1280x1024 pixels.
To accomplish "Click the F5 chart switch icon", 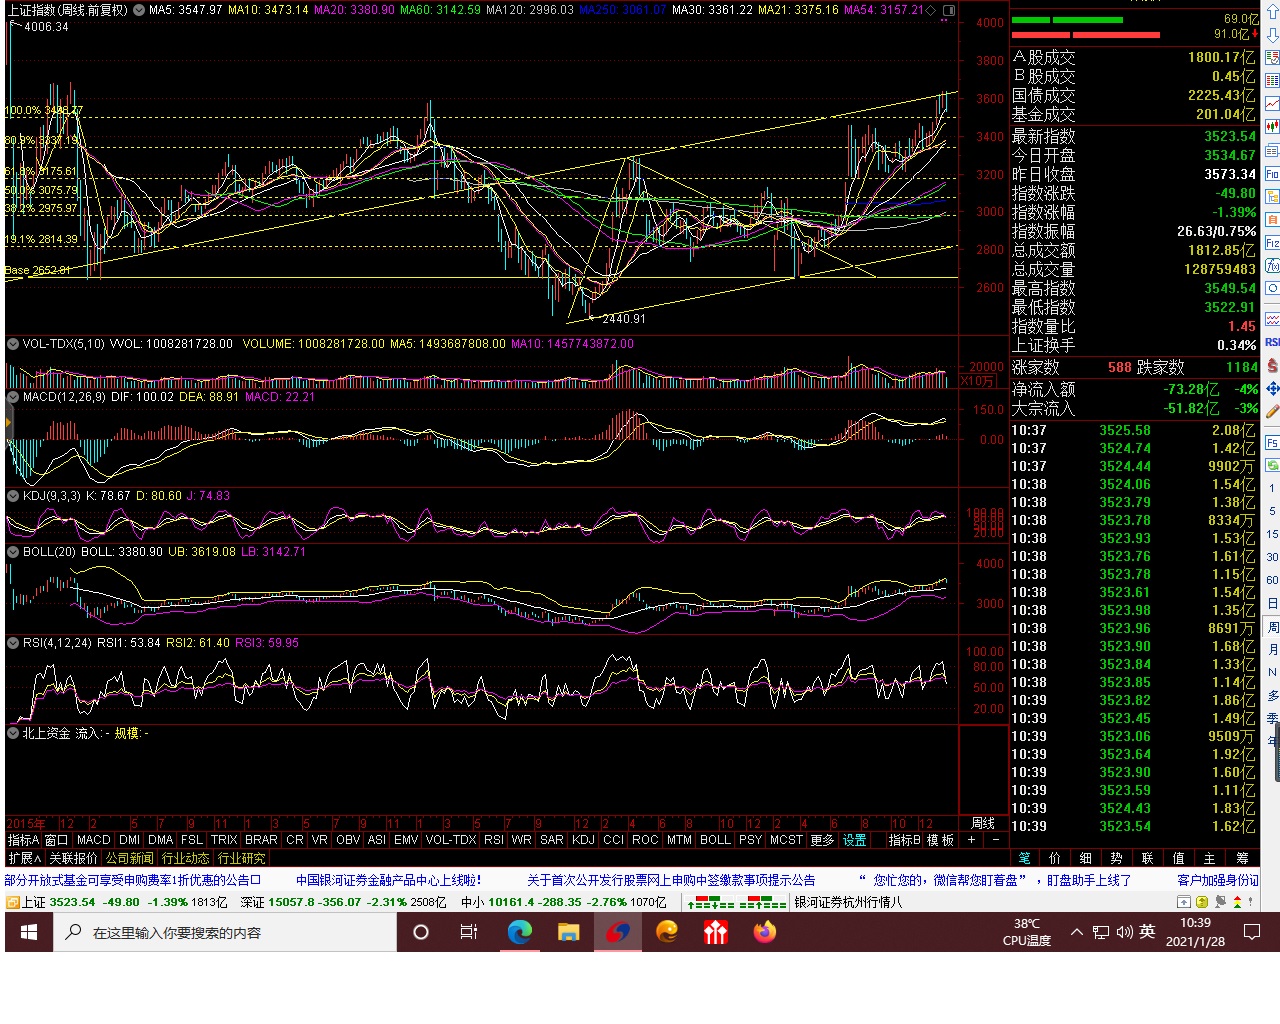I will (x=1272, y=442).
